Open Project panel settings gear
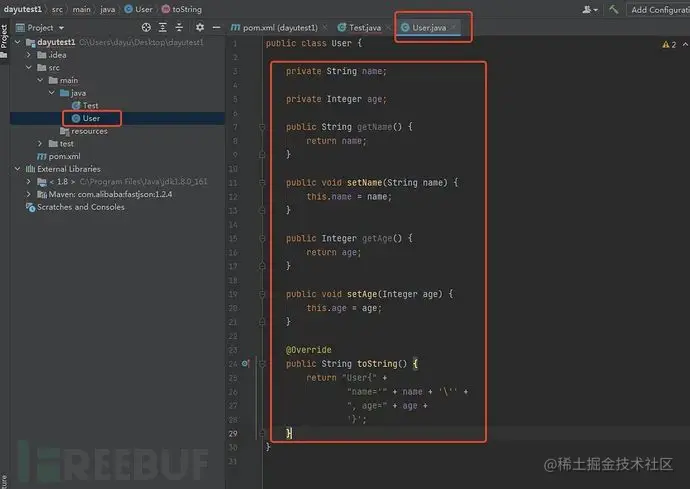 tap(200, 28)
